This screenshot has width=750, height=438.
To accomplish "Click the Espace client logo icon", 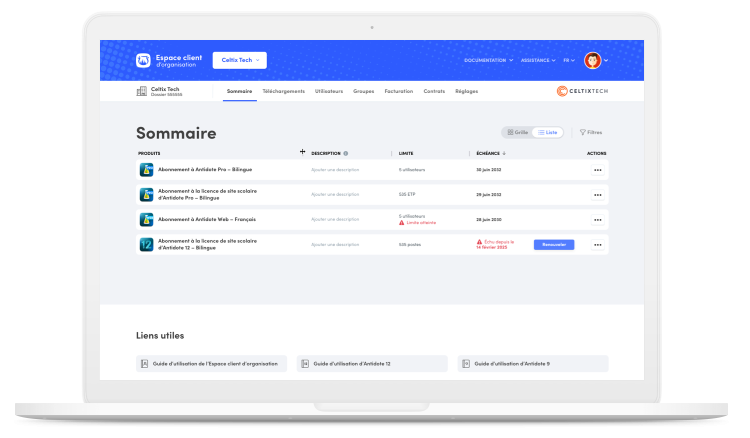I will [142, 60].
